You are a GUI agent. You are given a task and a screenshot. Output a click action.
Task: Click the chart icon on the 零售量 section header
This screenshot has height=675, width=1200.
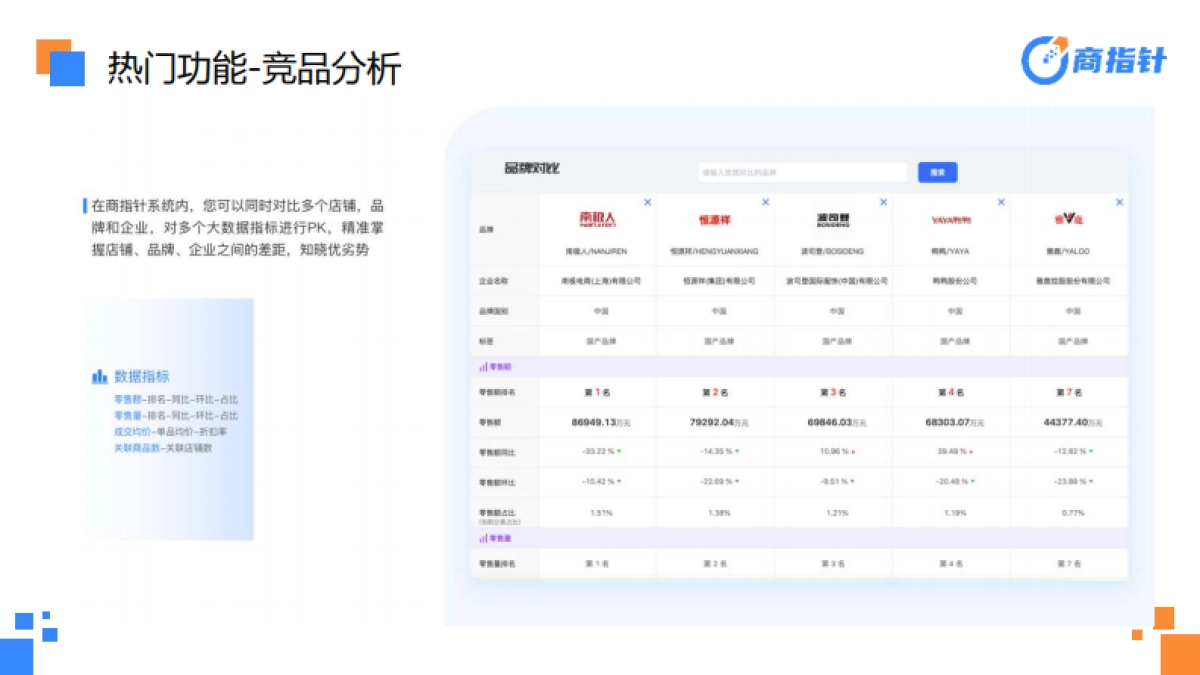click(483, 537)
